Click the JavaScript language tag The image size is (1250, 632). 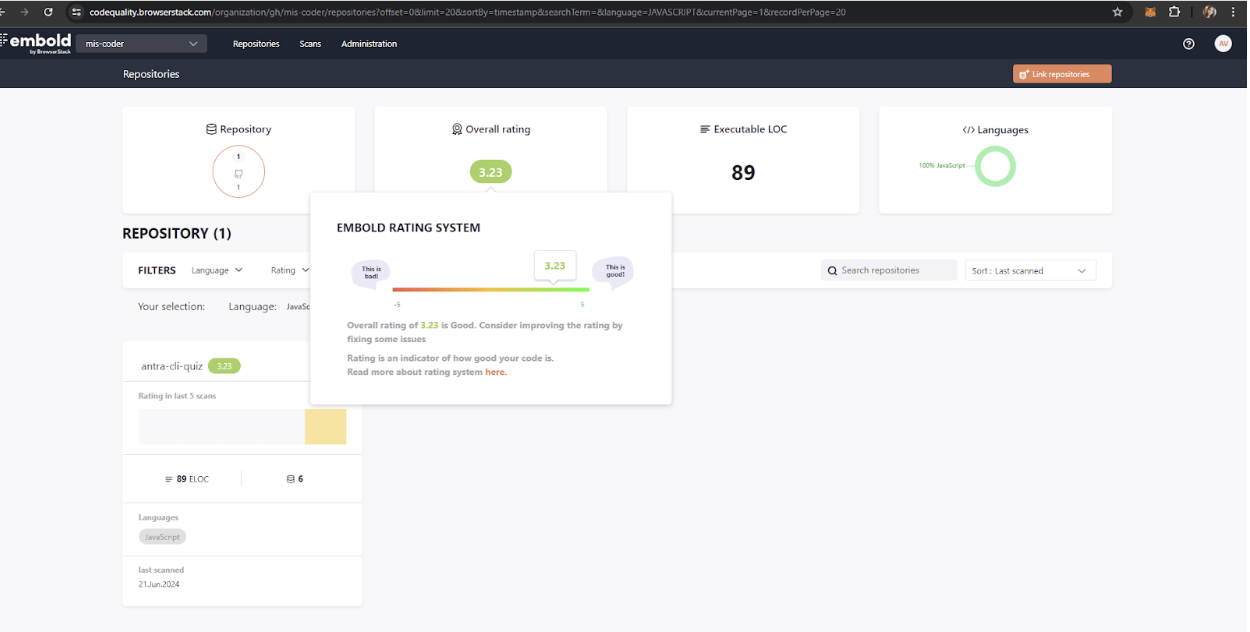(x=162, y=537)
